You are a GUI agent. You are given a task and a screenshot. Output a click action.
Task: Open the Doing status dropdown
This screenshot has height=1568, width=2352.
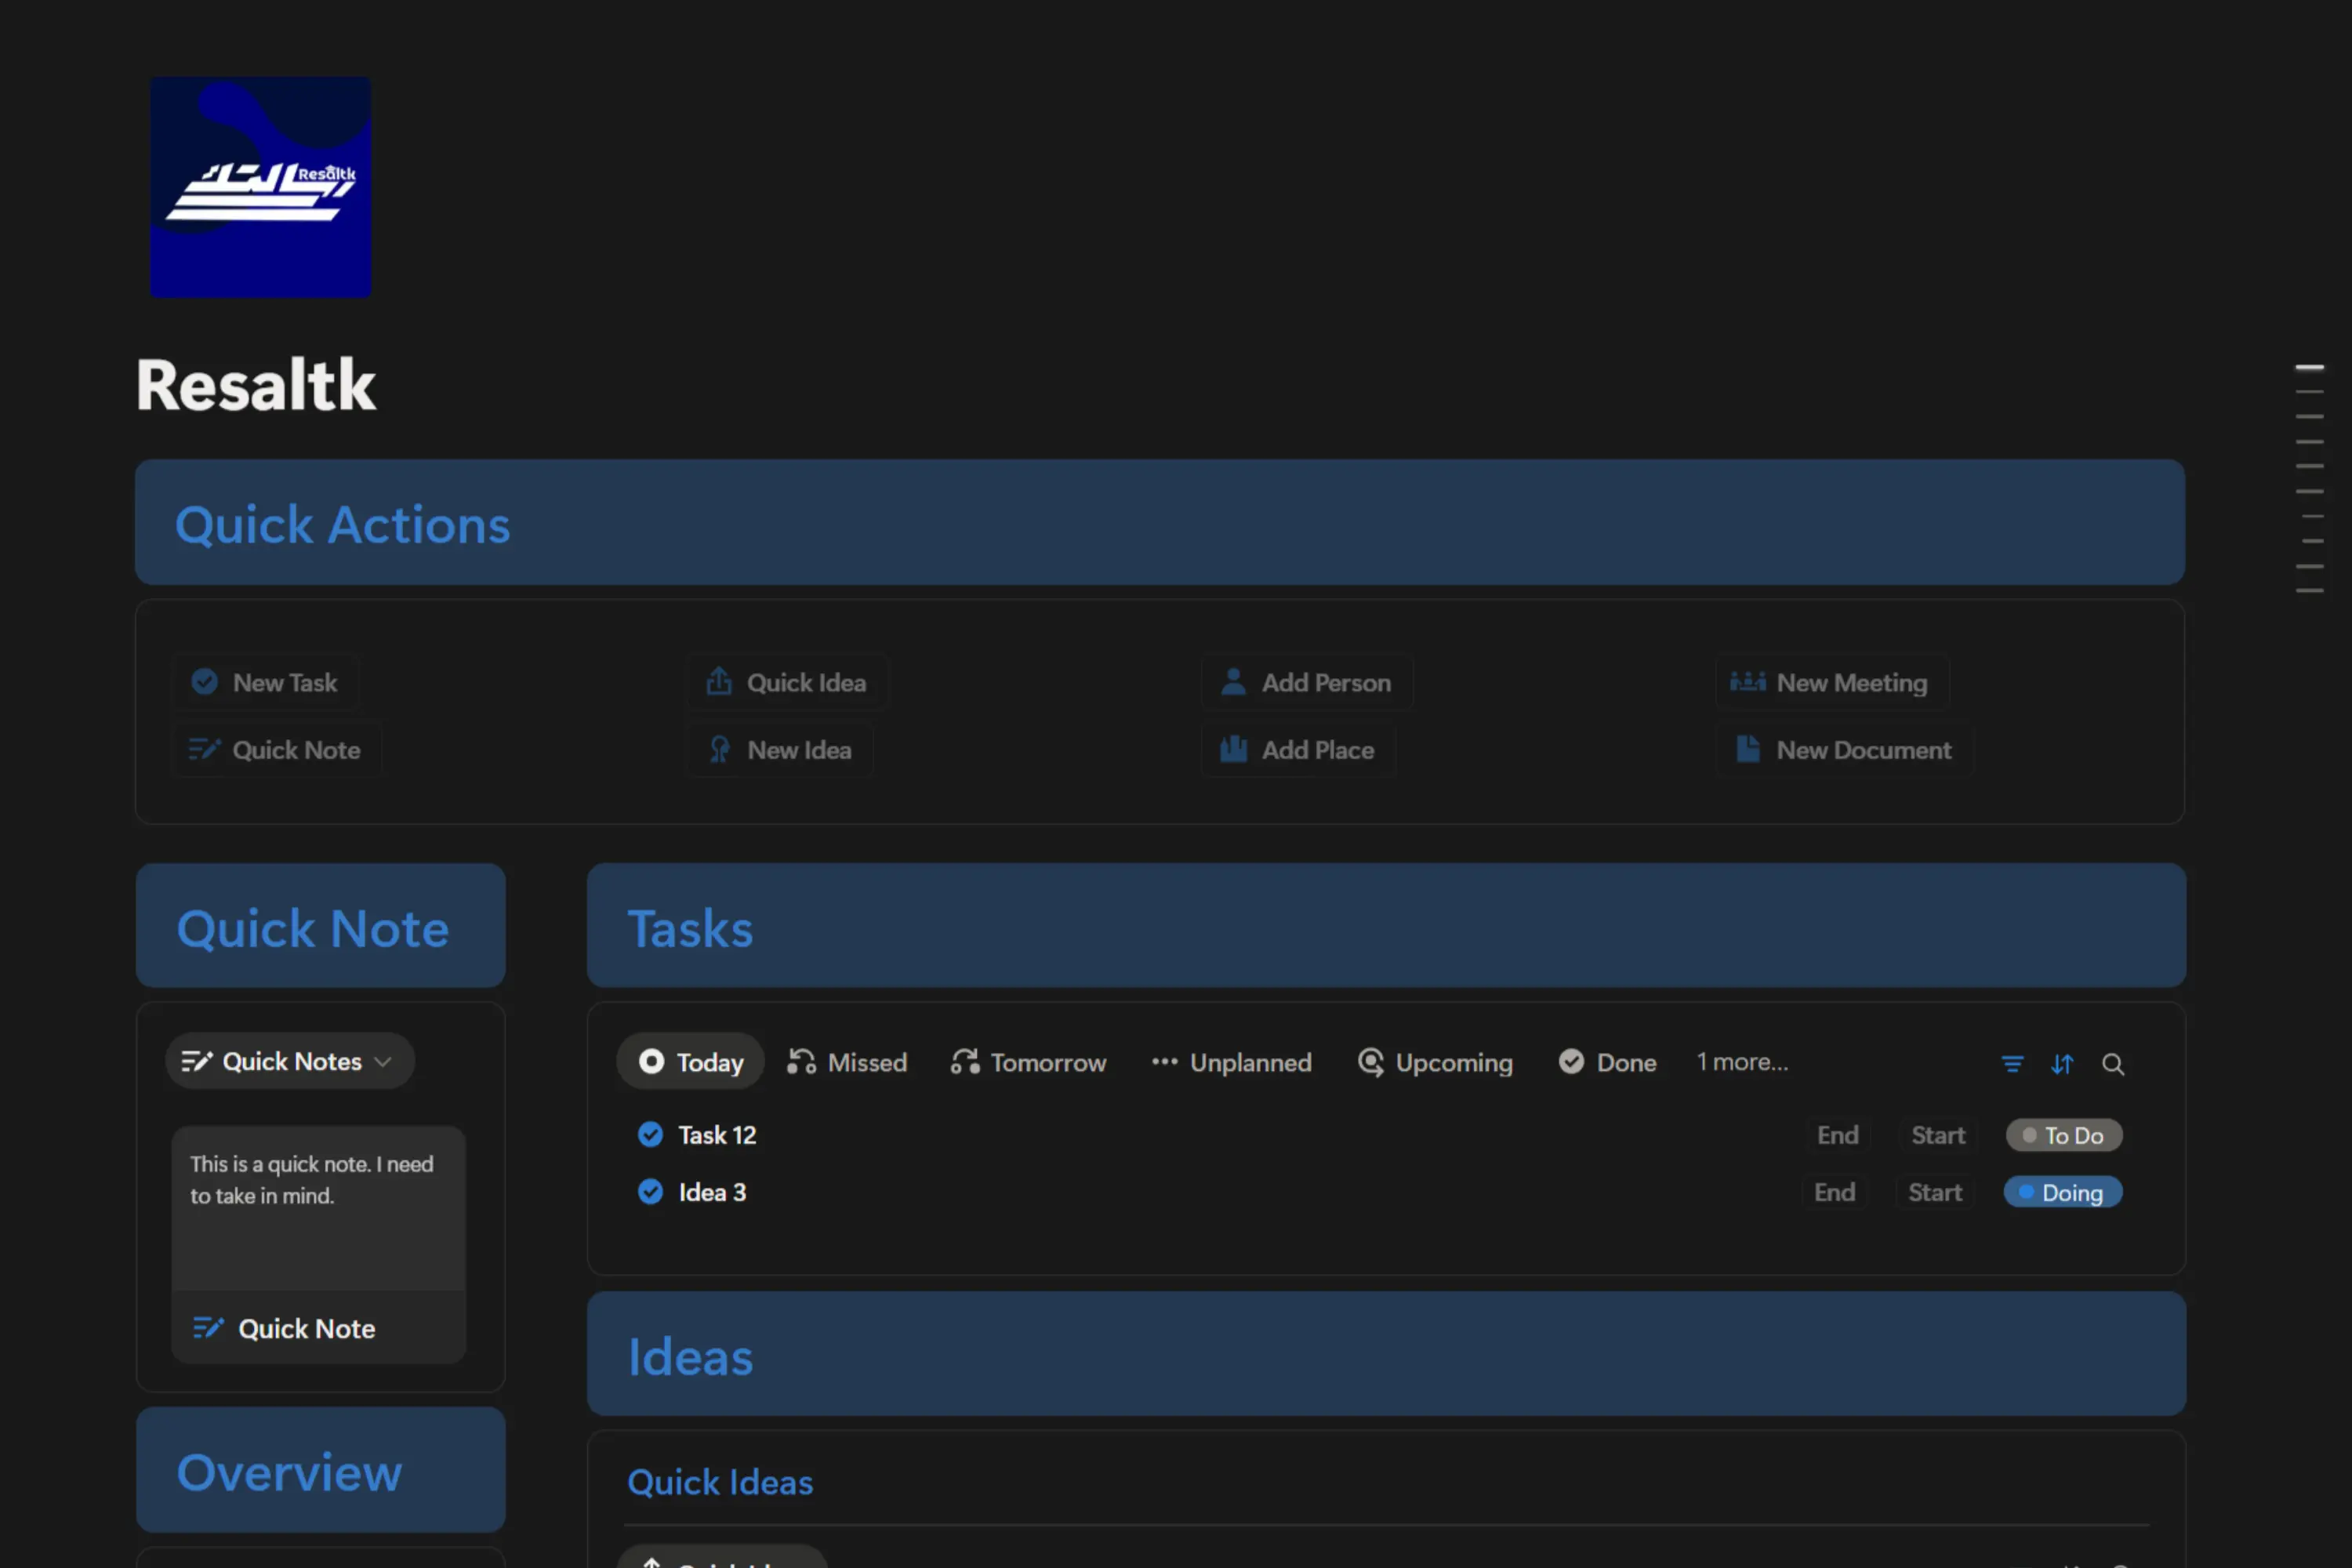[x=2062, y=1192]
